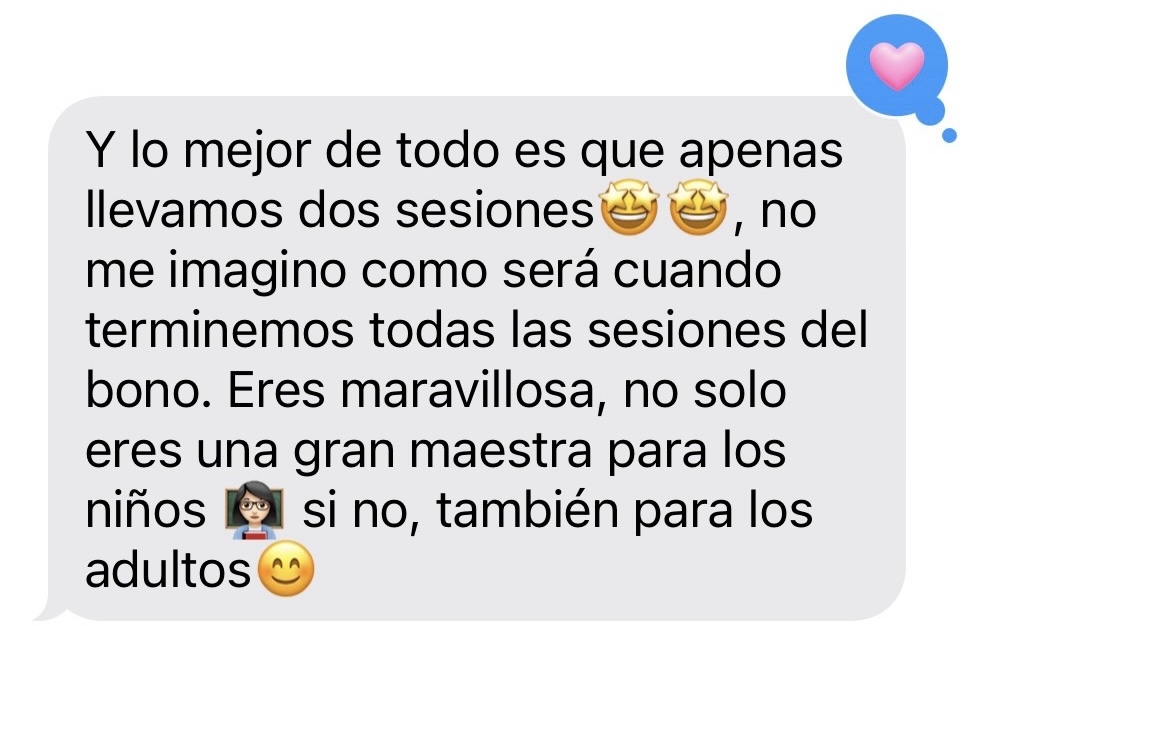
Task: Tap the word niños
Action: click(145, 510)
